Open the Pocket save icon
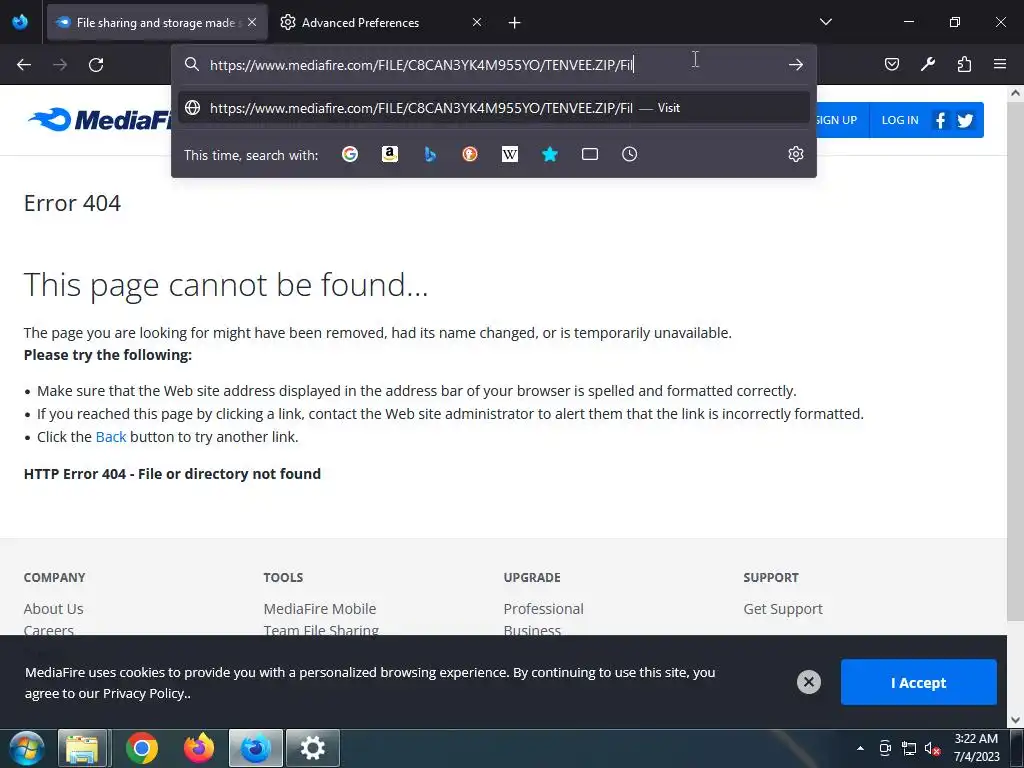 click(891, 64)
